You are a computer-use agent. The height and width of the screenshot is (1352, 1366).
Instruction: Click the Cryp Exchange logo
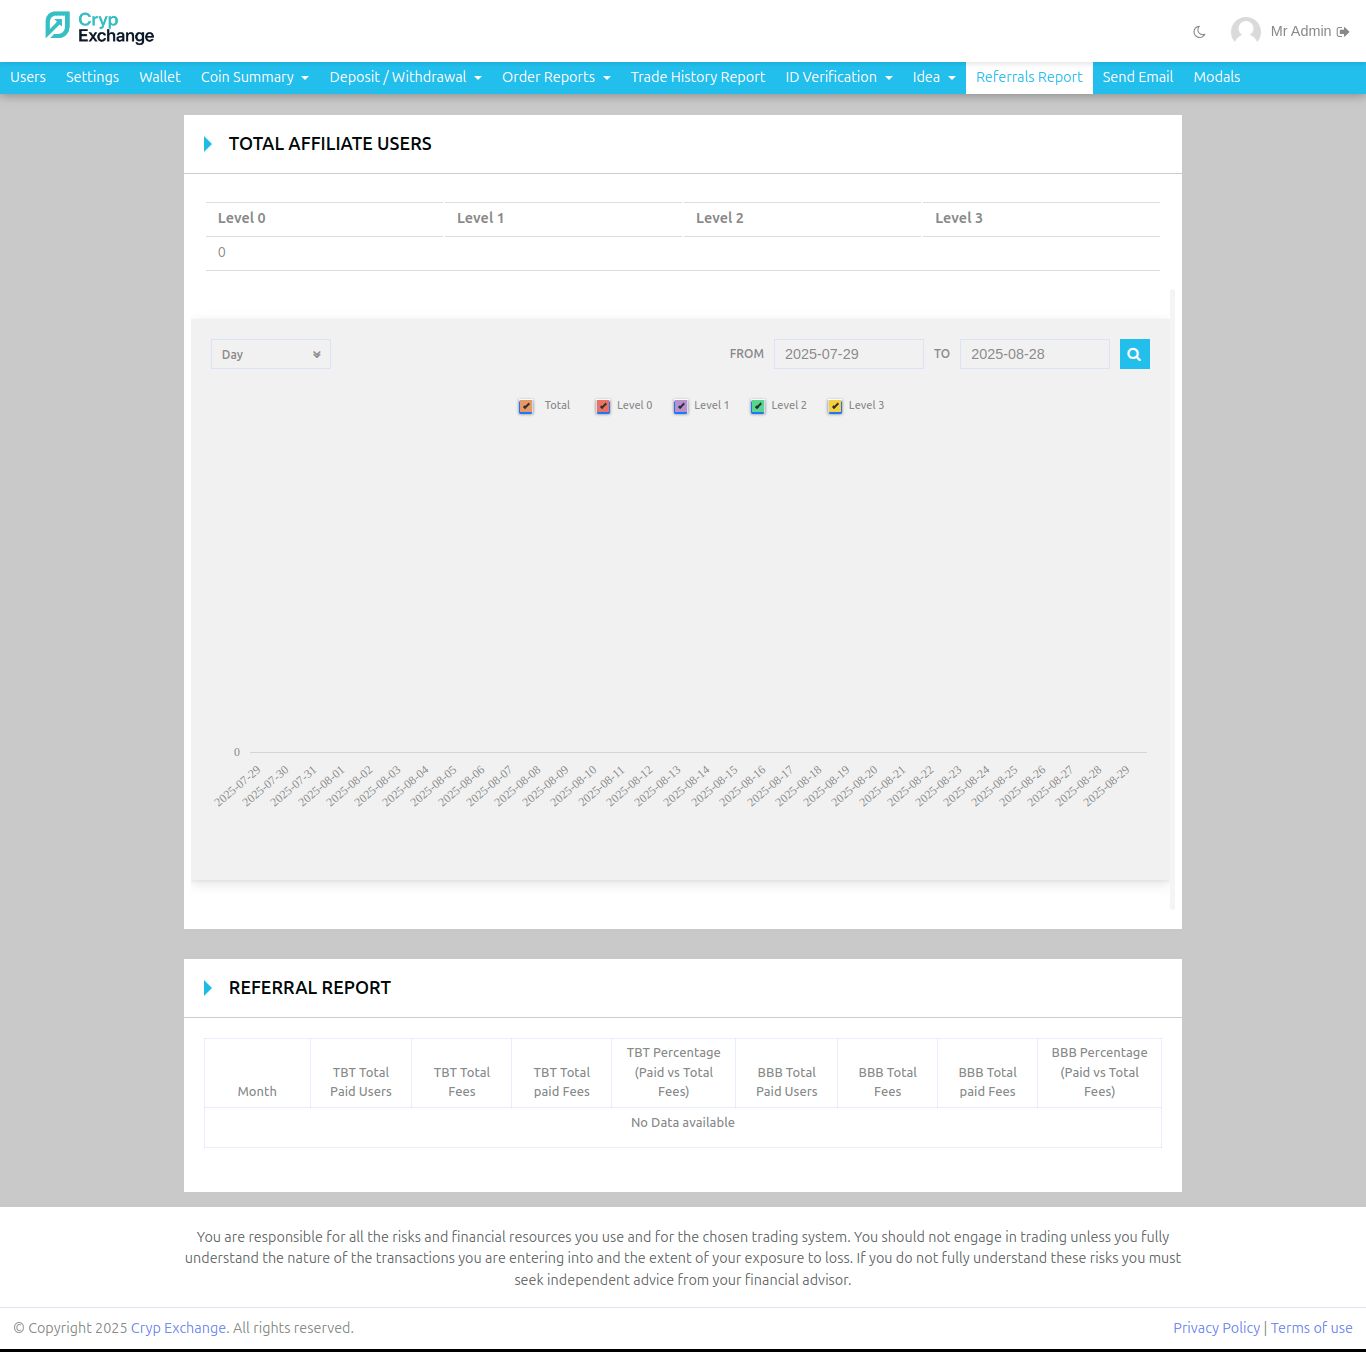click(100, 28)
